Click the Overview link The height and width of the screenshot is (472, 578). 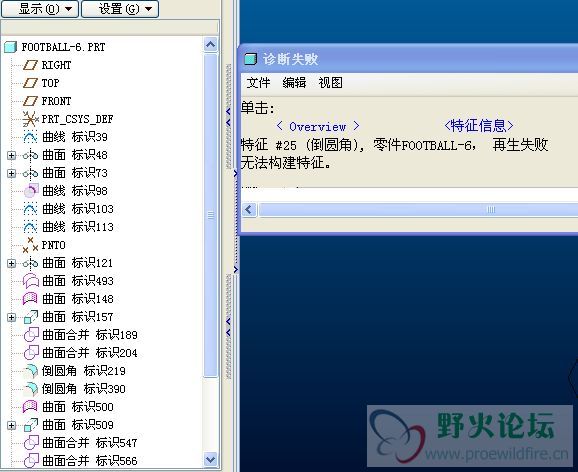click(318, 127)
